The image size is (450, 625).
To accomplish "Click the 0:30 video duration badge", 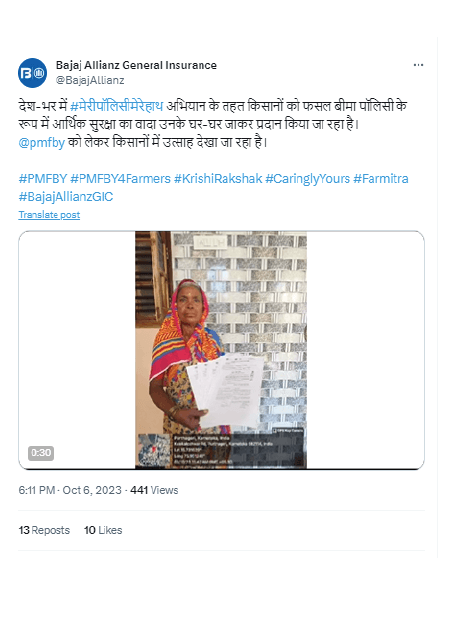I will 41,453.
